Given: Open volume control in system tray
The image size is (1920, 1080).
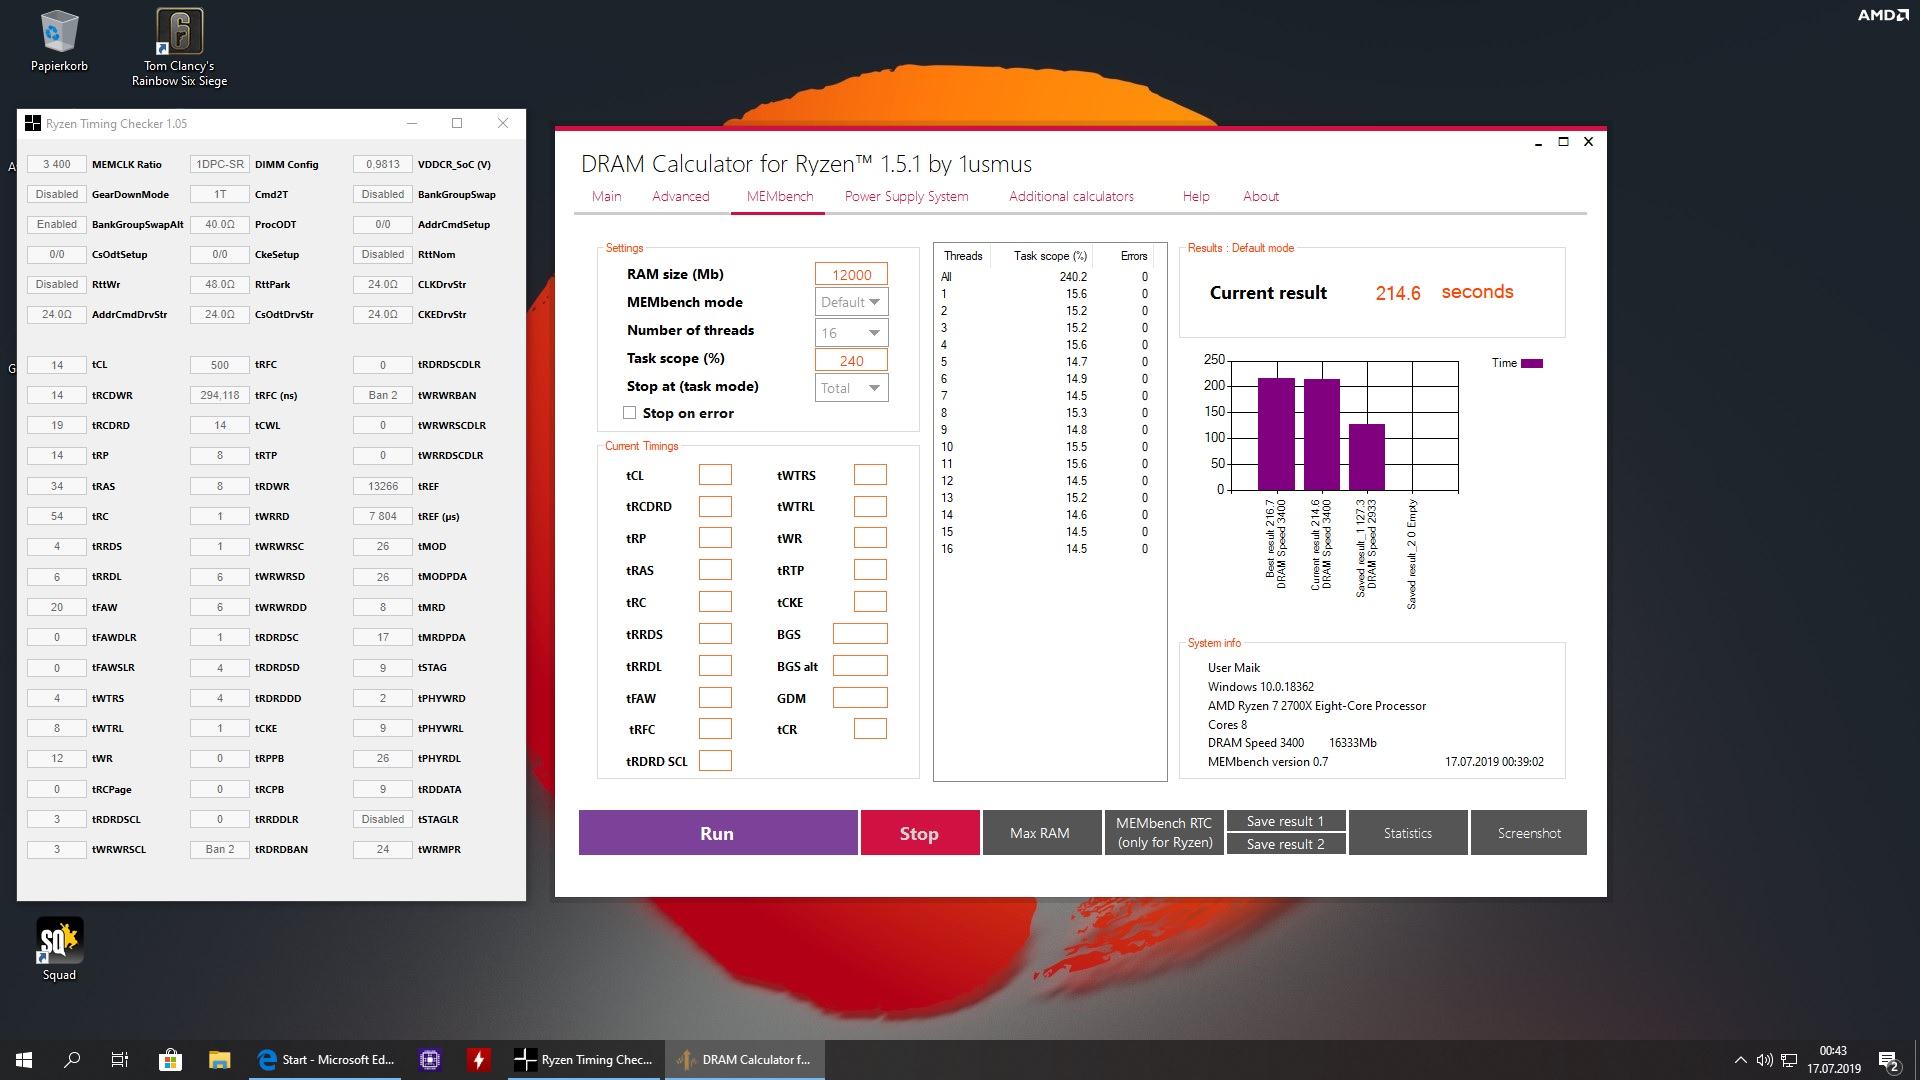Looking at the screenshot, I should pos(1764,1060).
